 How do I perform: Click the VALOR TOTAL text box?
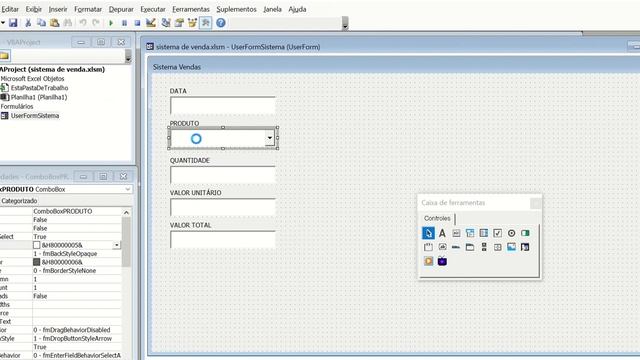[x=223, y=240]
